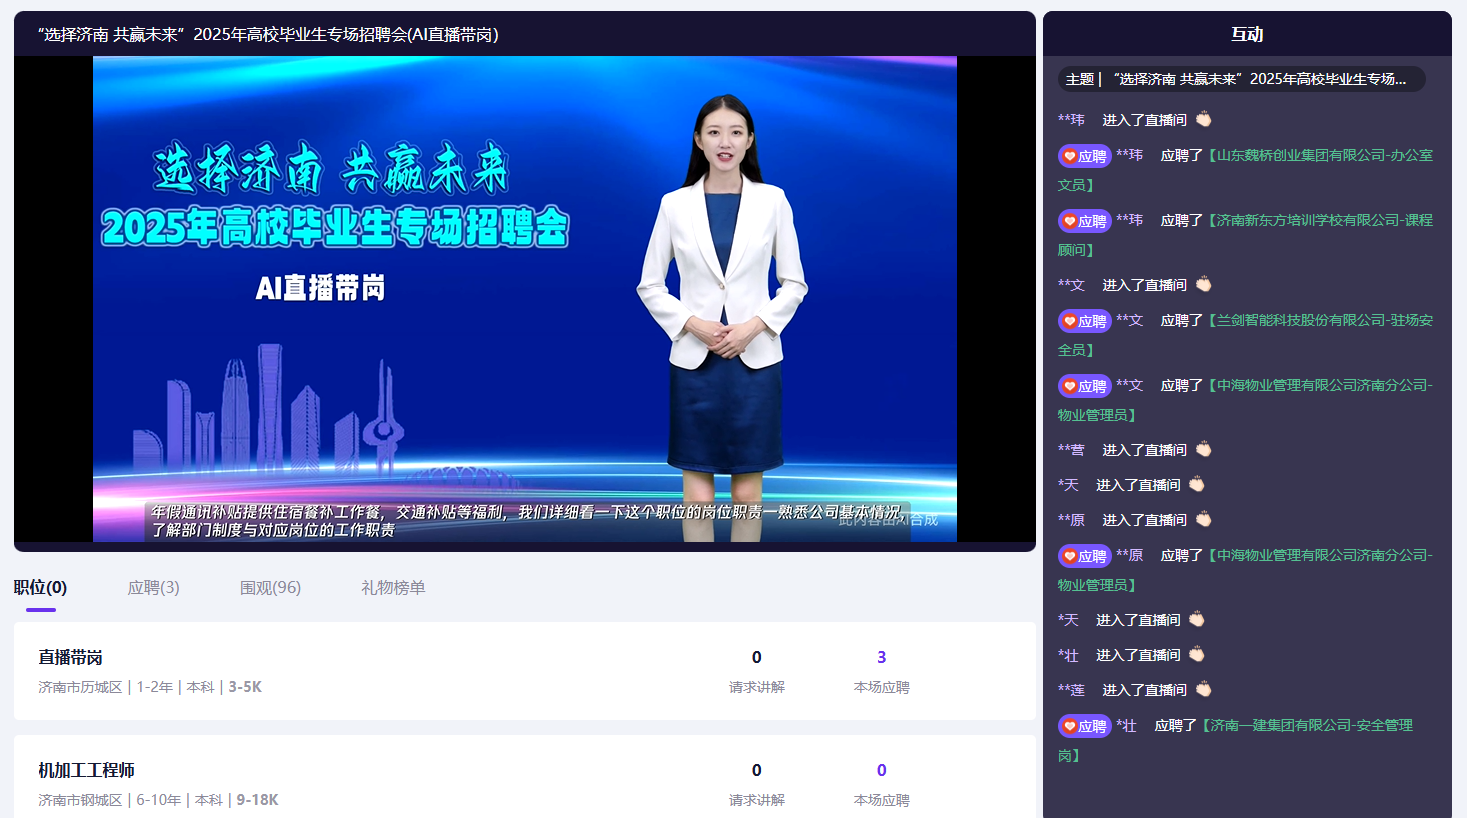Click 应聘 heart badge beside 山东魏桥创业集团 message
Viewport: 1467px width, 818px height.
pyautogui.click(x=1084, y=156)
